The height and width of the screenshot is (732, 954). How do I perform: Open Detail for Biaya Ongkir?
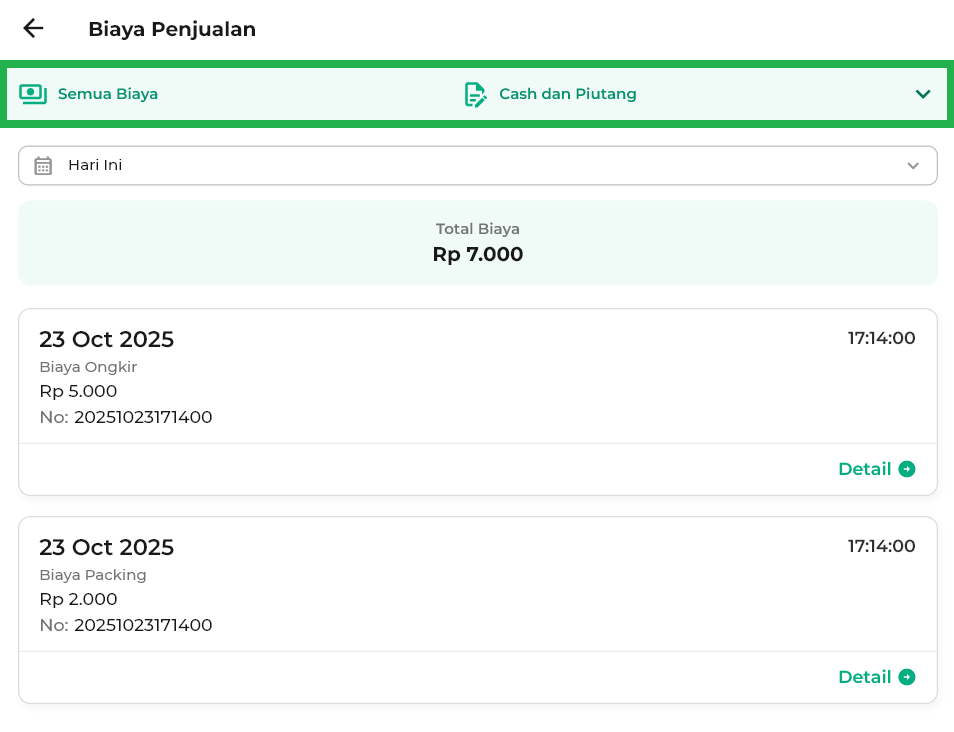pyautogui.click(x=864, y=469)
